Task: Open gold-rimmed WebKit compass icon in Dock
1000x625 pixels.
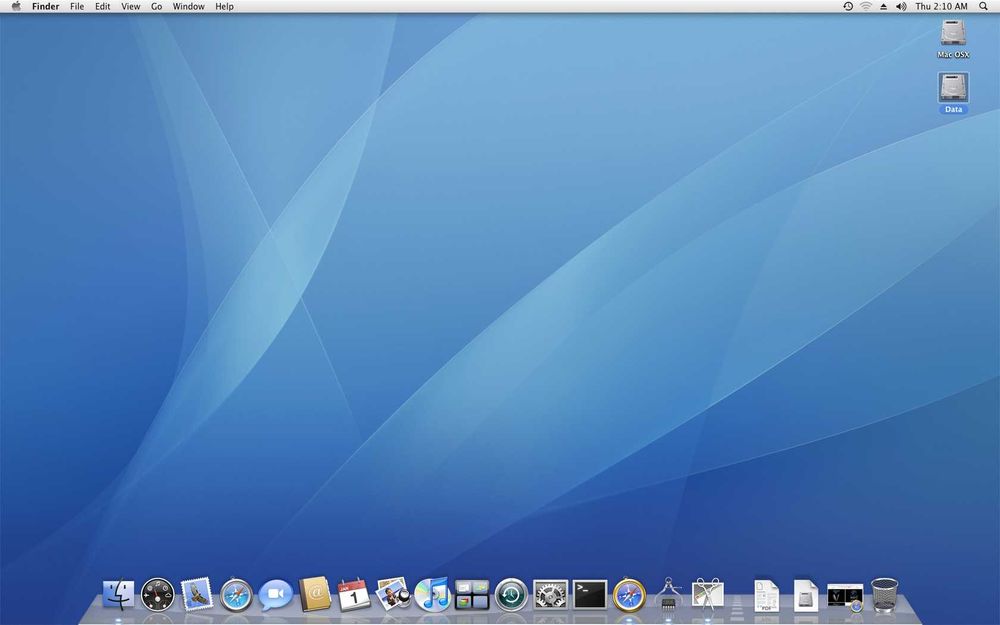Action: tap(629, 594)
